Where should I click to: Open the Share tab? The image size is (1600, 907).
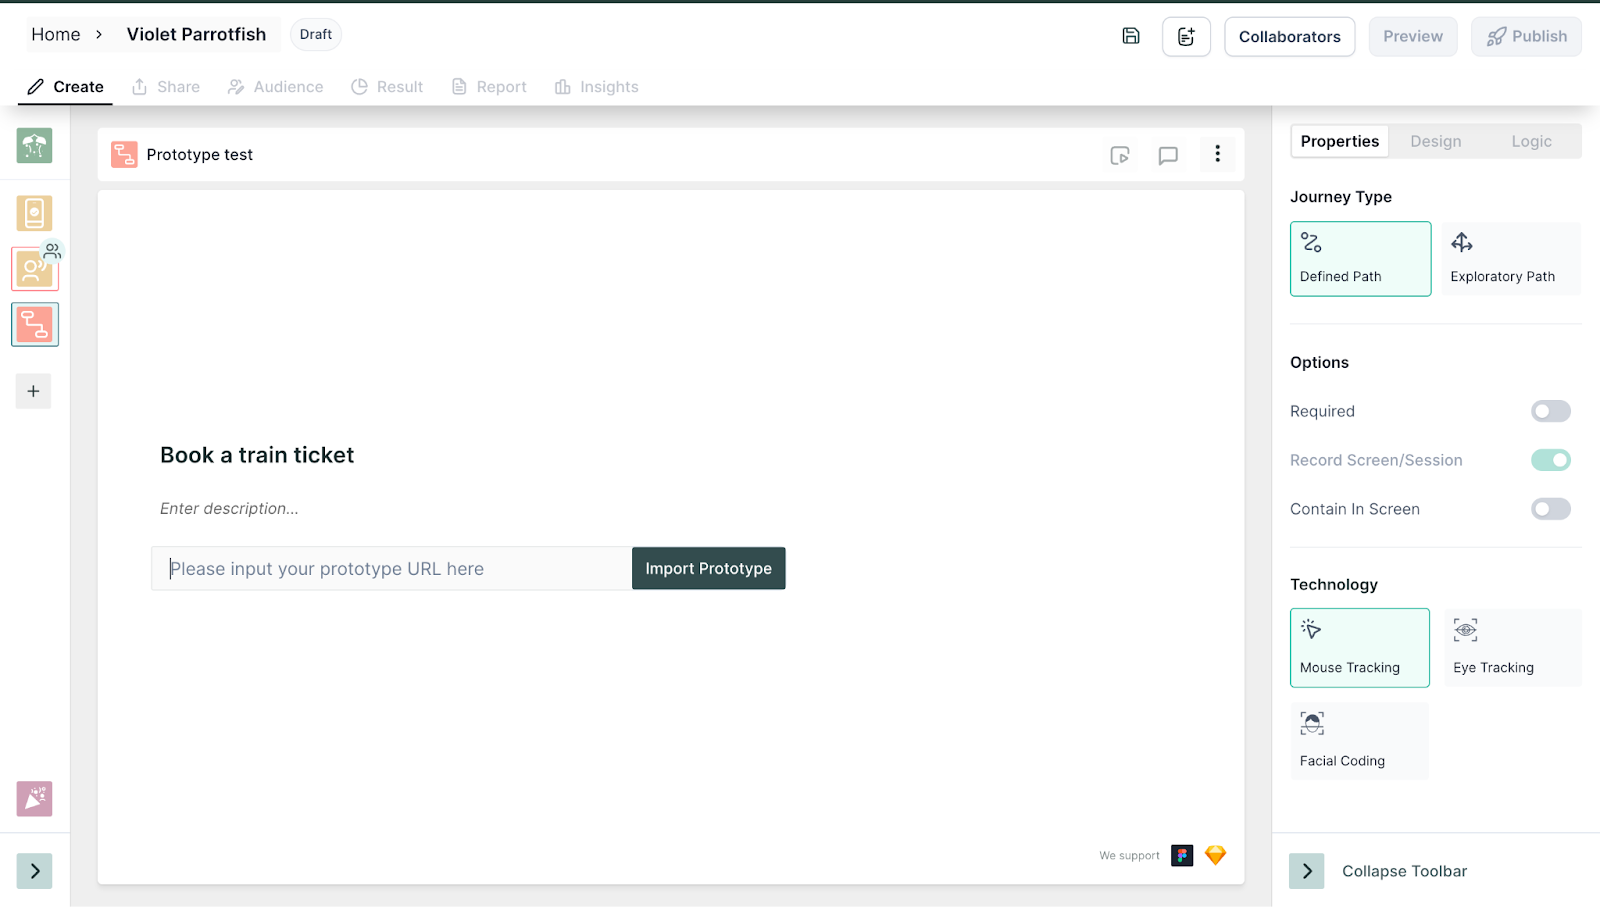166,87
